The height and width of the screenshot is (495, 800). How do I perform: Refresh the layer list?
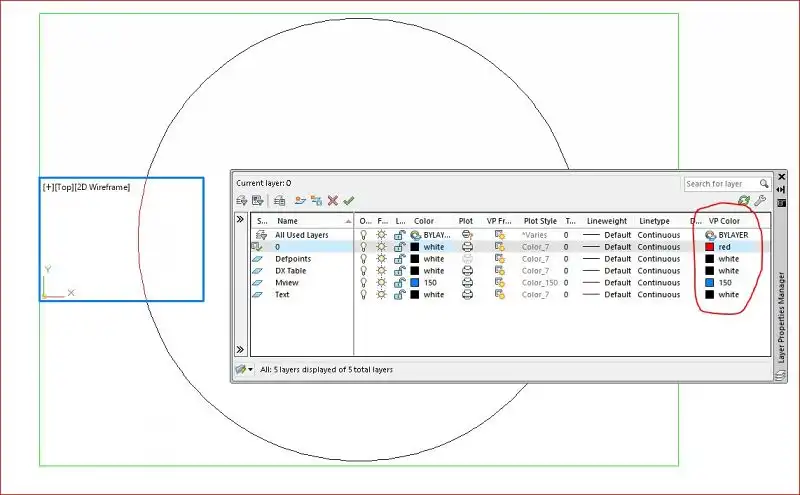tap(744, 201)
